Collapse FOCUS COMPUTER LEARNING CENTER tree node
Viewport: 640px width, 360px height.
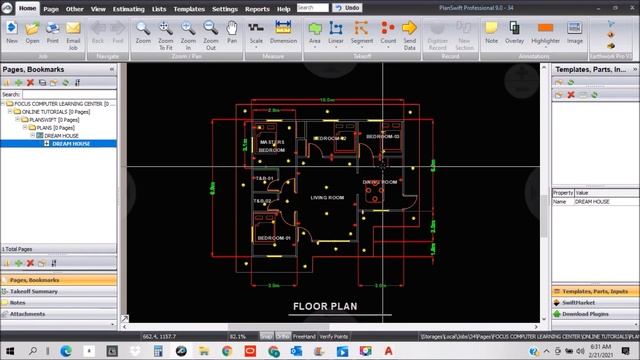pyautogui.click(x=3, y=104)
